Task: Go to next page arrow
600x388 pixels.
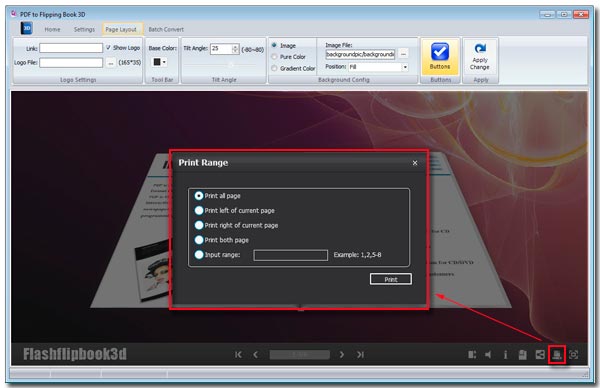Action: tap(342, 355)
